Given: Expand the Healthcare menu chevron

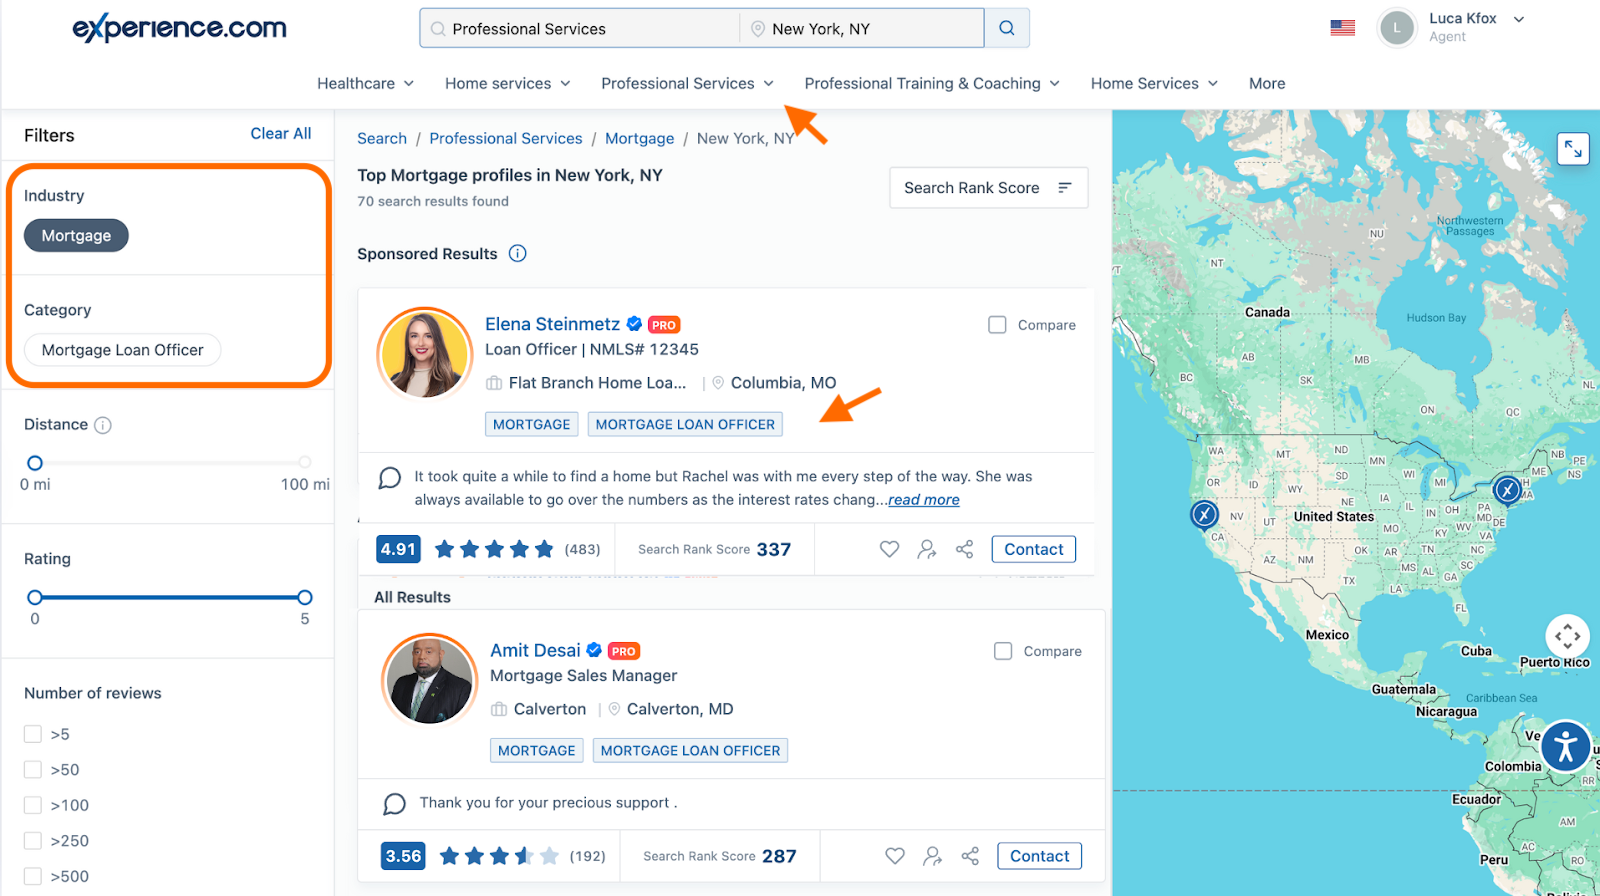Looking at the screenshot, I should point(409,84).
